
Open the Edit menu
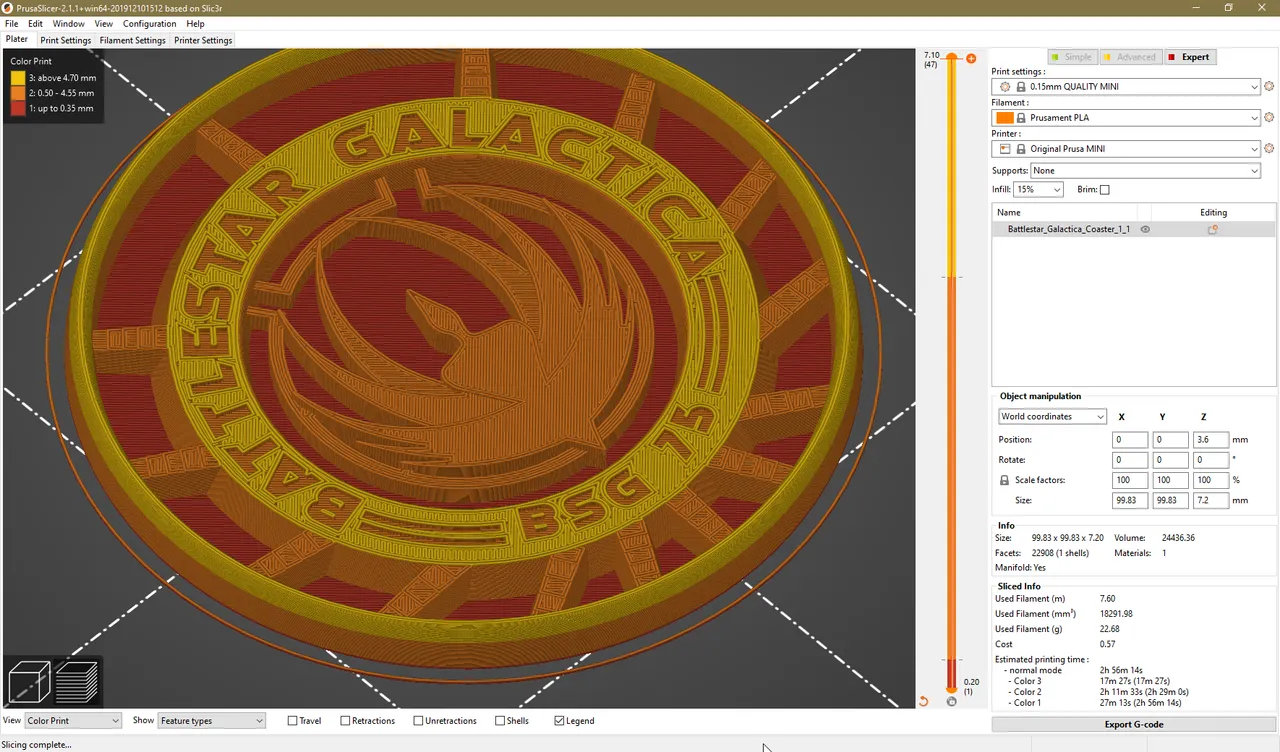pyautogui.click(x=35, y=24)
